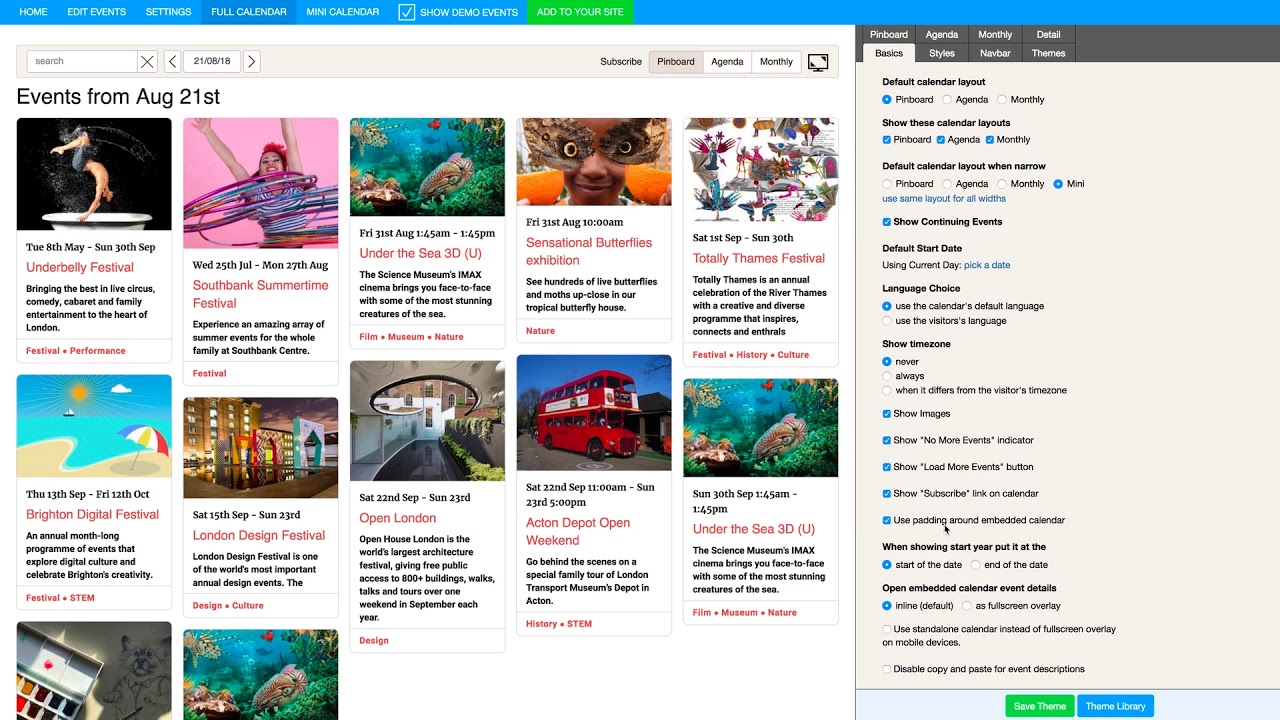Select Monthly as default calendar layout
The height and width of the screenshot is (720, 1280).
1001,100
